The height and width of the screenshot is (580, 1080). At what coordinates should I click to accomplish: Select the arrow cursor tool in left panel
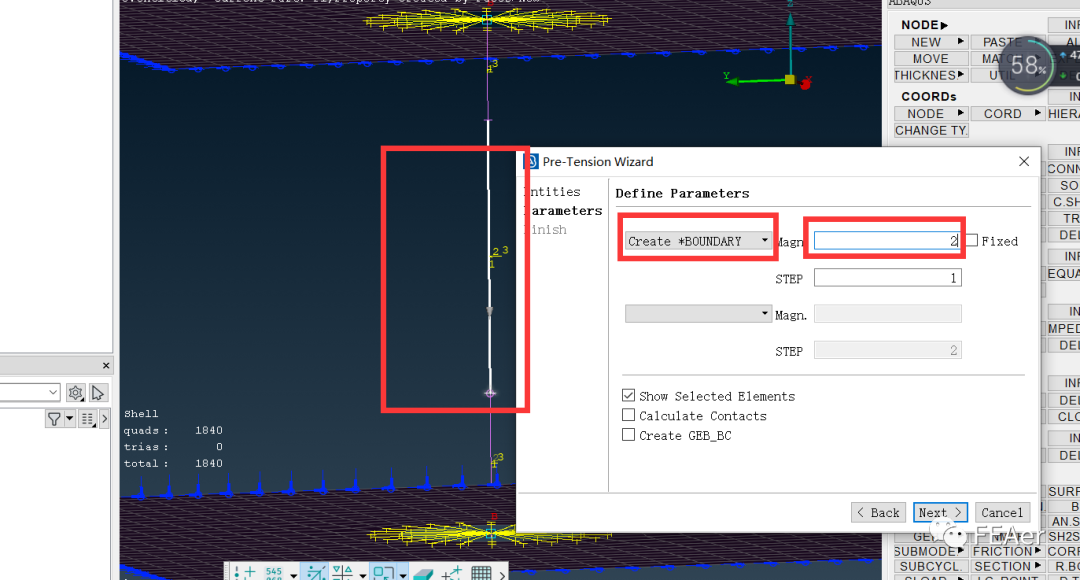pyautogui.click(x=98, y=393)
